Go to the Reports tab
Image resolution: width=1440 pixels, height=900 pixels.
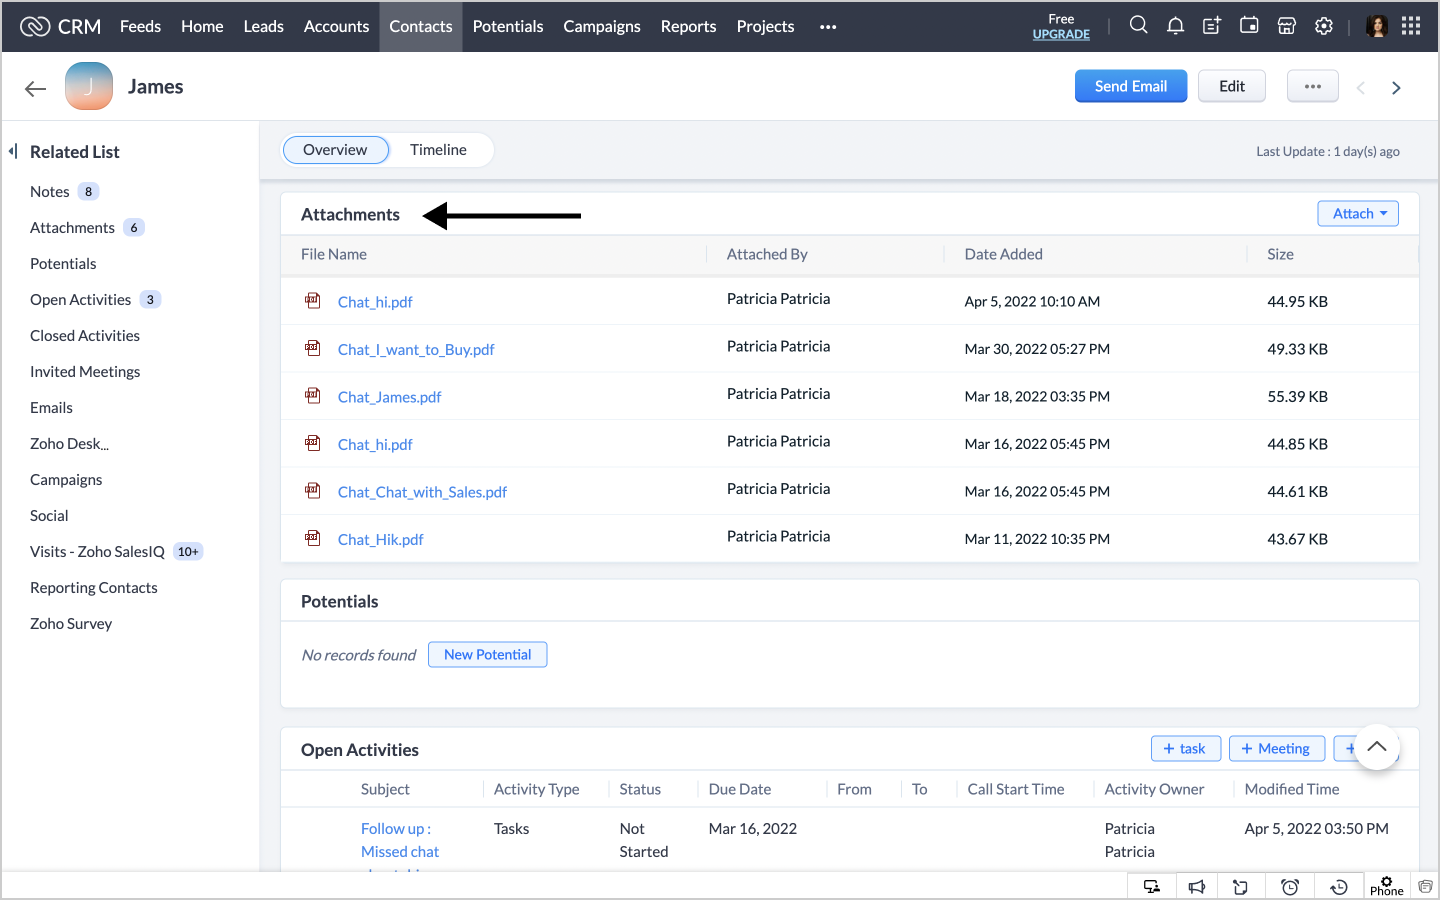[688, 27]
